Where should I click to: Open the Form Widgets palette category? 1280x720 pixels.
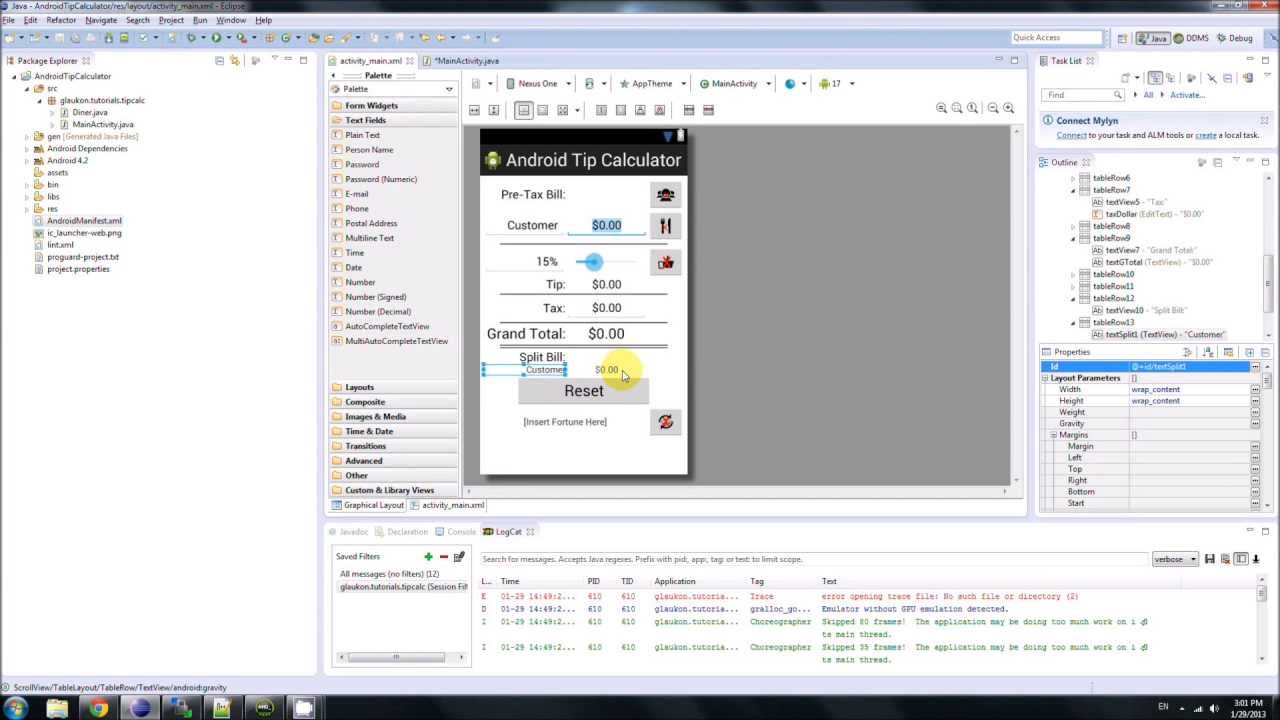pos(394,105)
